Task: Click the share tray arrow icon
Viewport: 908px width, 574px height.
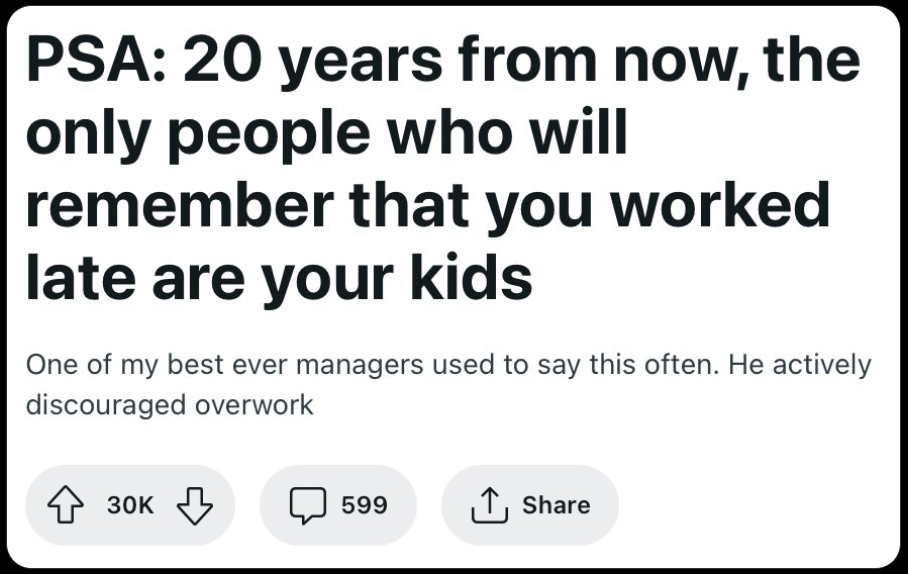Action: click(489, 505)
